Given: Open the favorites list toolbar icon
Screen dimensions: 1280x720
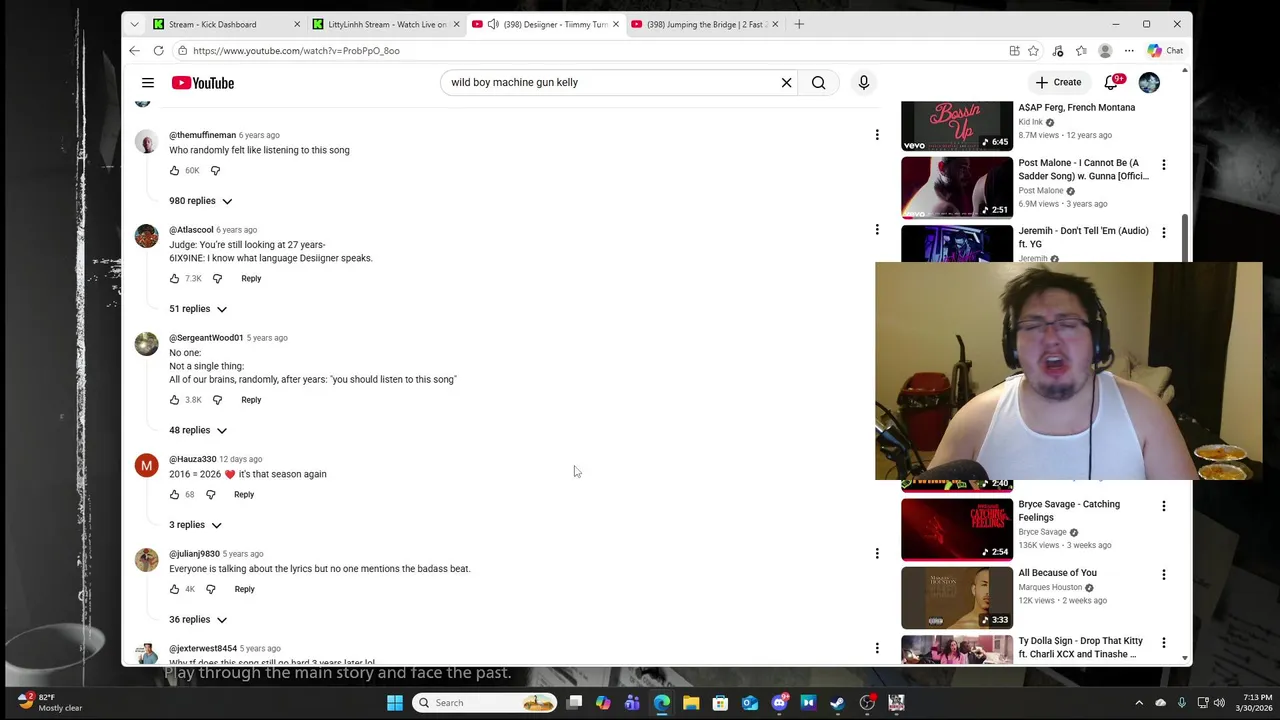Looking at the screenshot, I should 1082,51.
